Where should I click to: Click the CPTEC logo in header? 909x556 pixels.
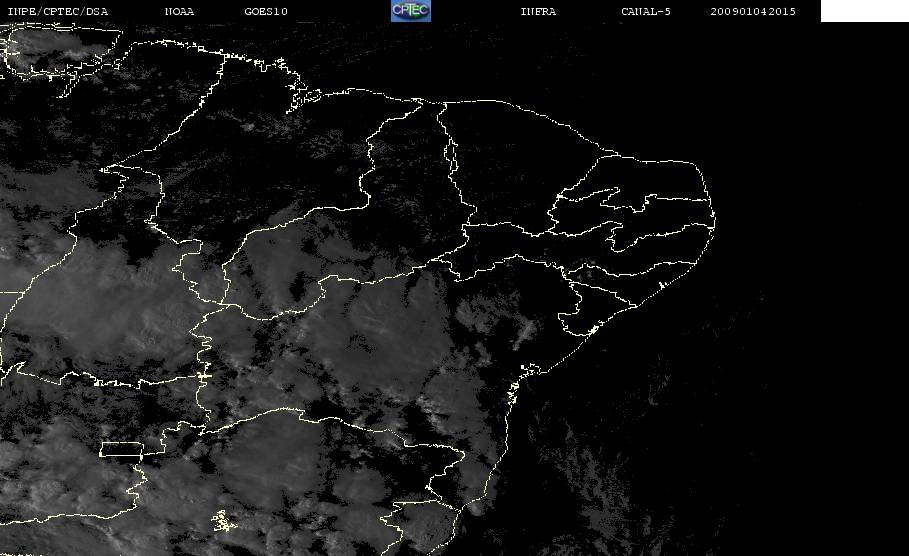click(x=410, y=10)
